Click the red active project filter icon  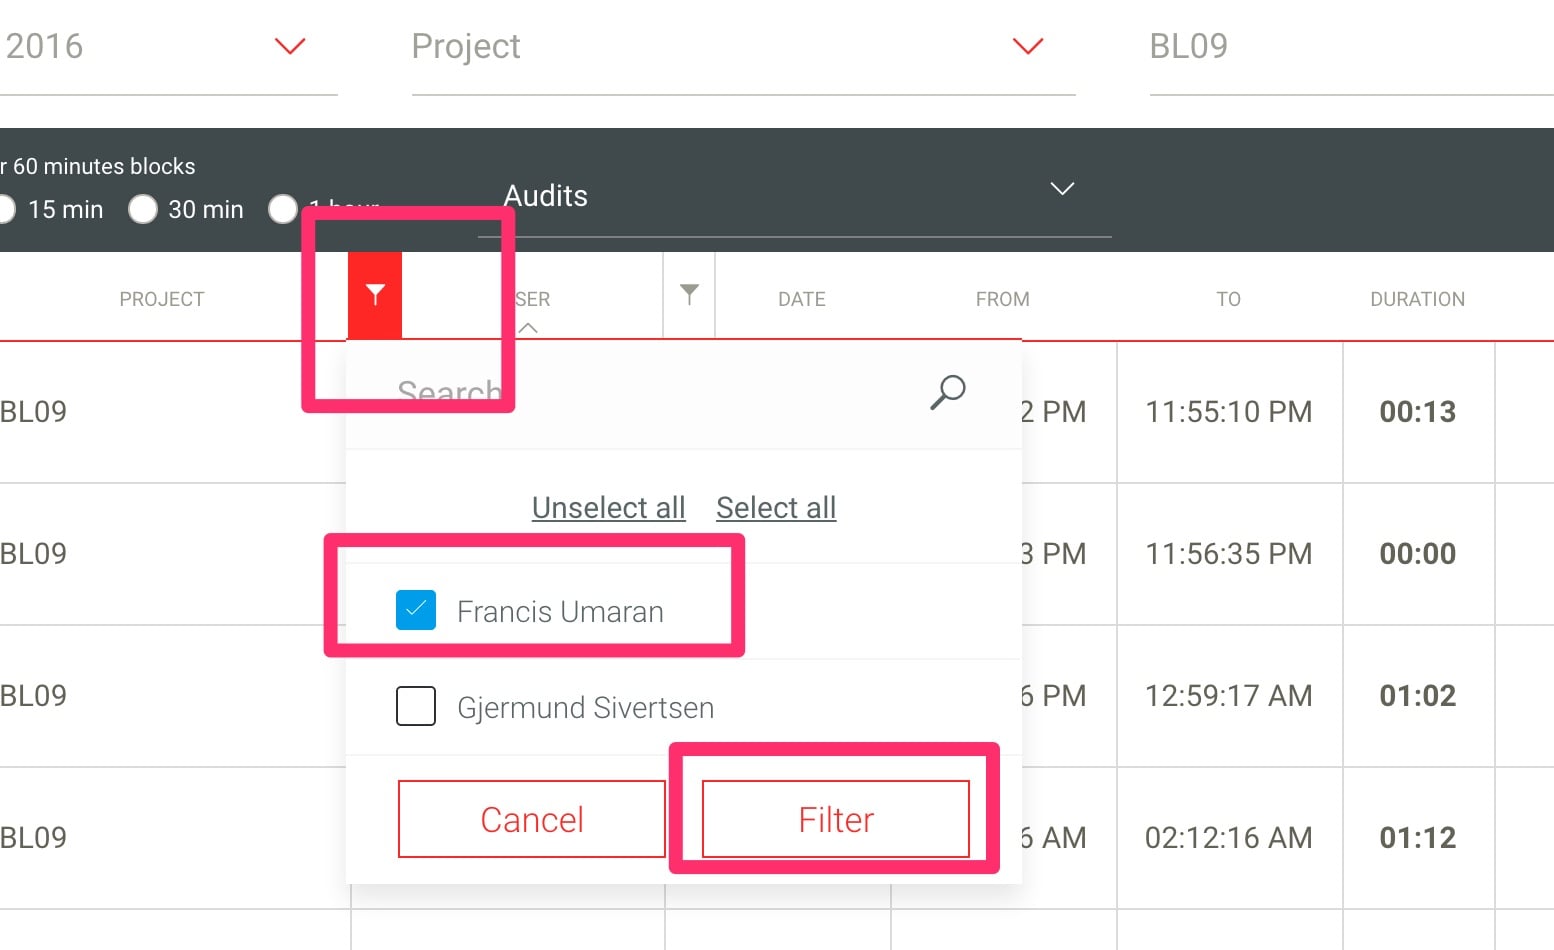(x=375, y=295)
